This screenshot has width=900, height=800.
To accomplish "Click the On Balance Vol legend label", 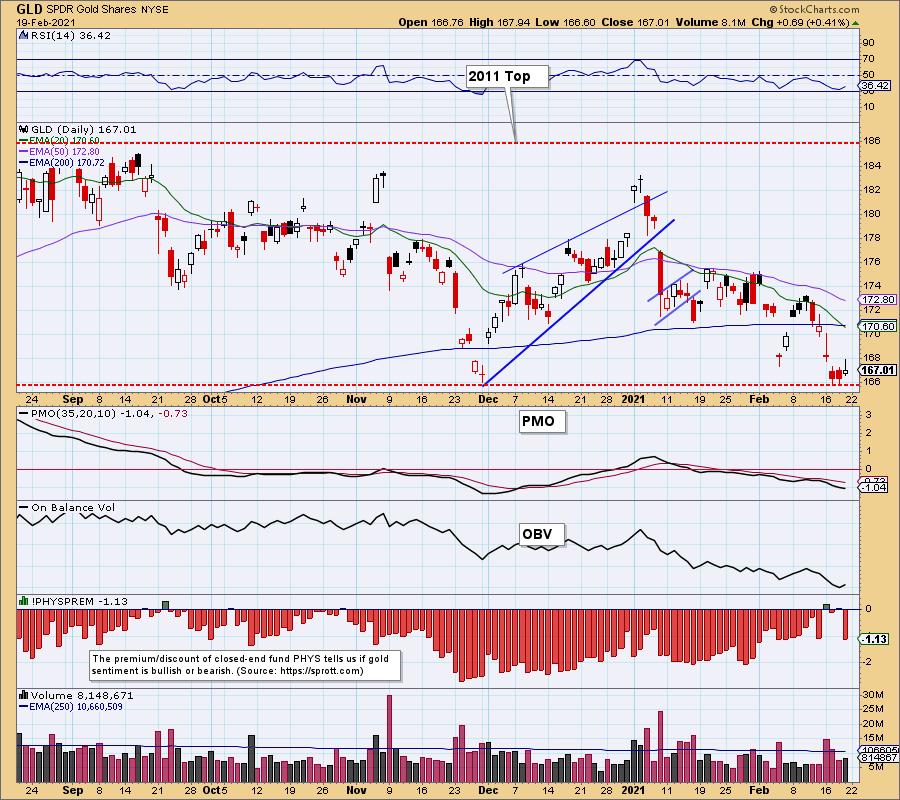I will [x=67, y=507].
